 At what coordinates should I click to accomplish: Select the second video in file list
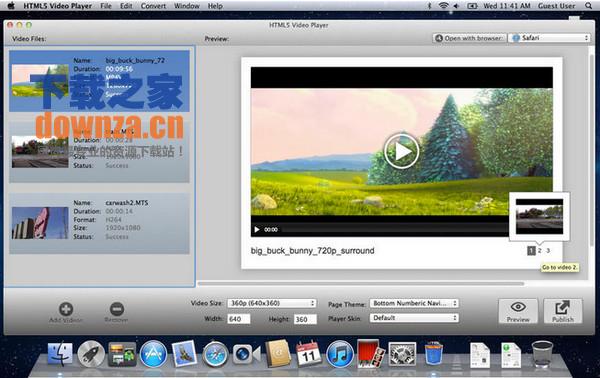99,152
